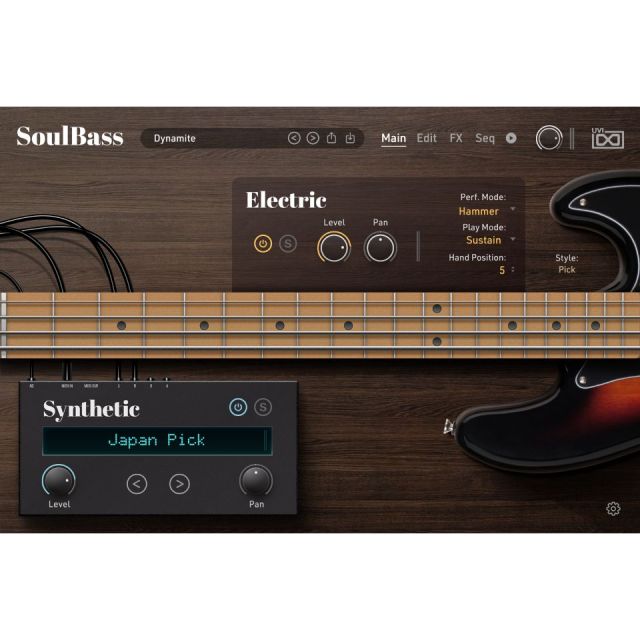Click the Synthetic panel heading

[91, 409]
